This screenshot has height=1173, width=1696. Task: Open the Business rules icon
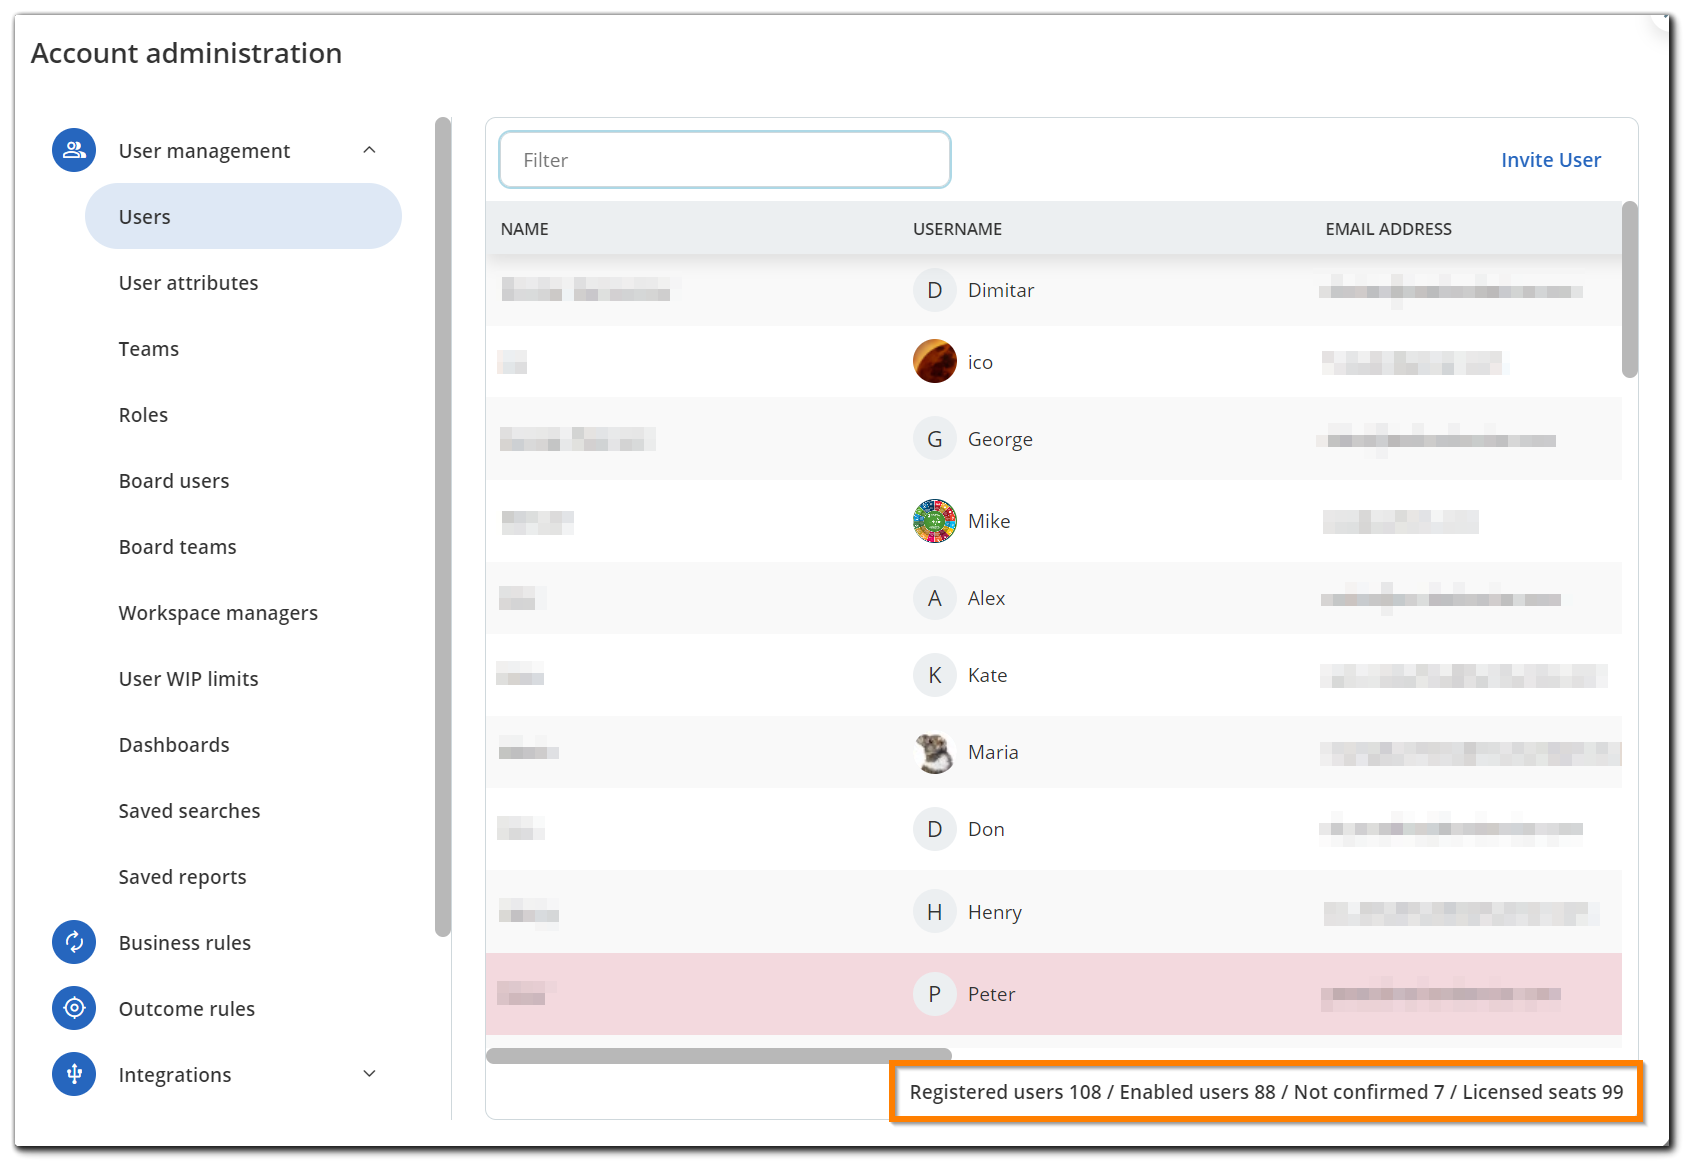click(74, 942)
